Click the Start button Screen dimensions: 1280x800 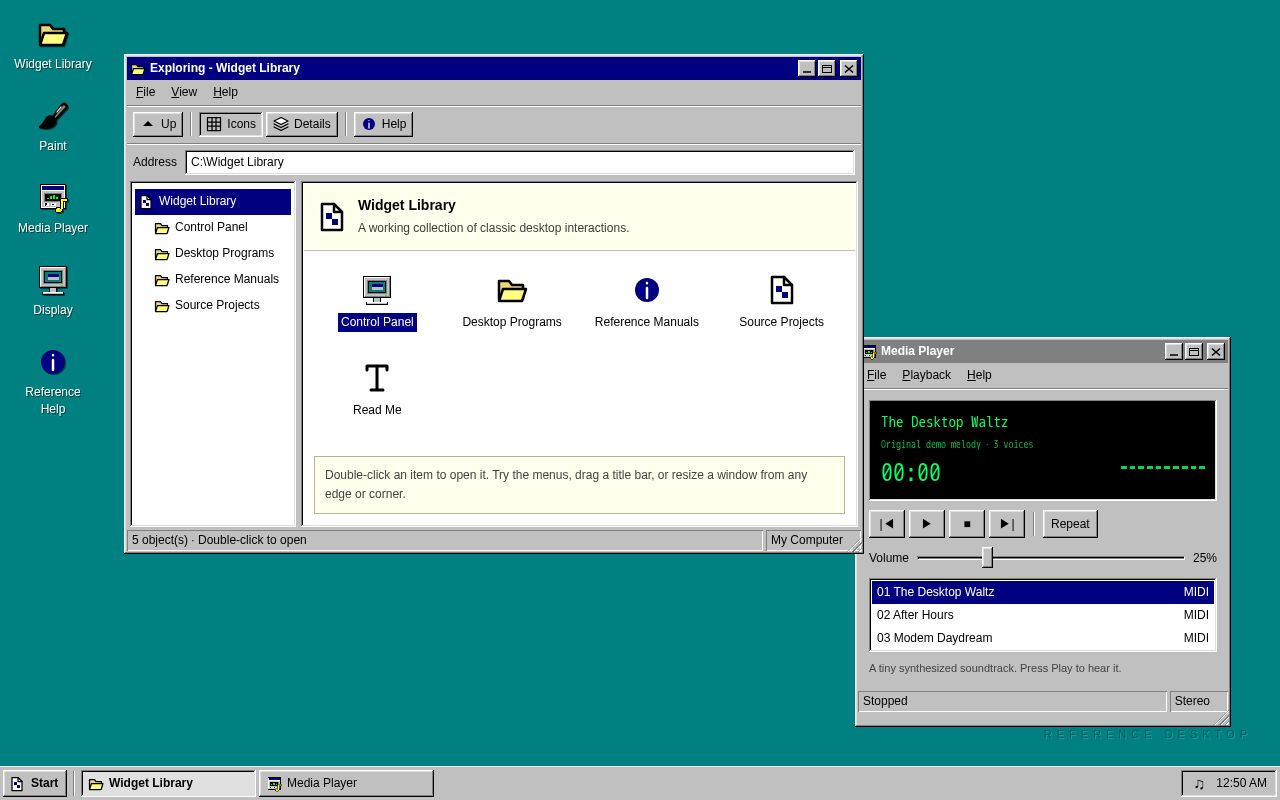tap(35, 783)
